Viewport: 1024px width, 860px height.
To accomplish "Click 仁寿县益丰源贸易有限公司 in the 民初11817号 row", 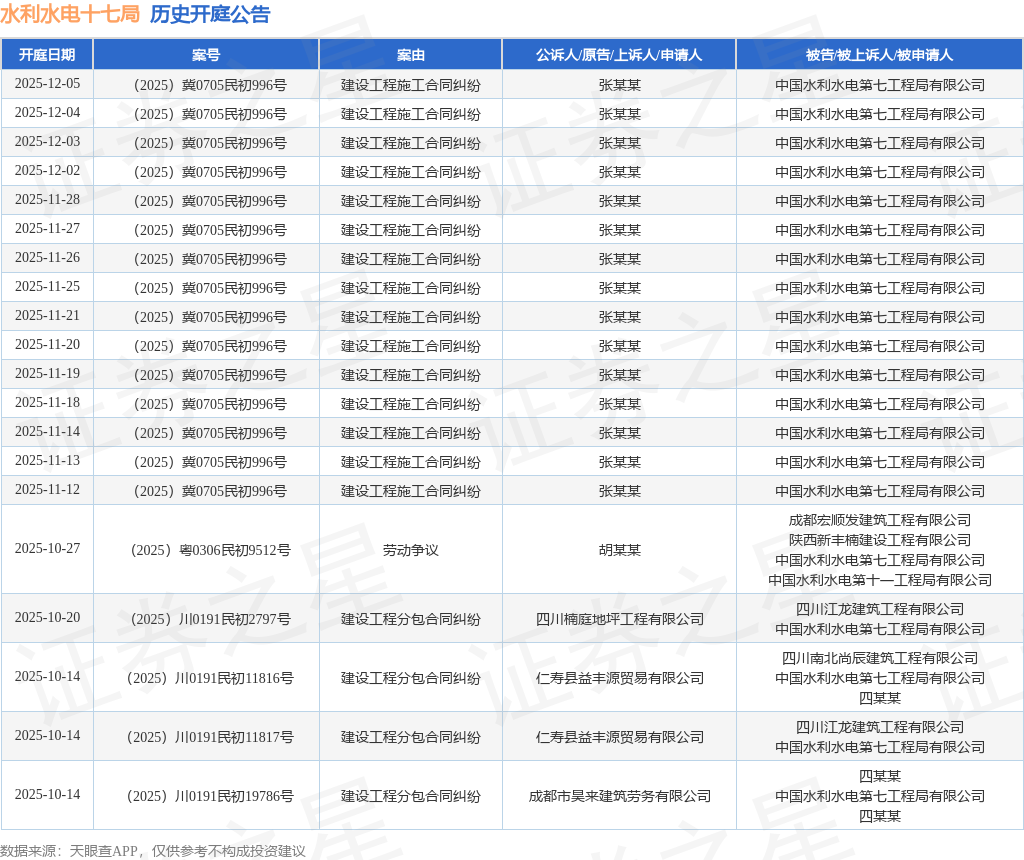I will (x=620, y=737).
